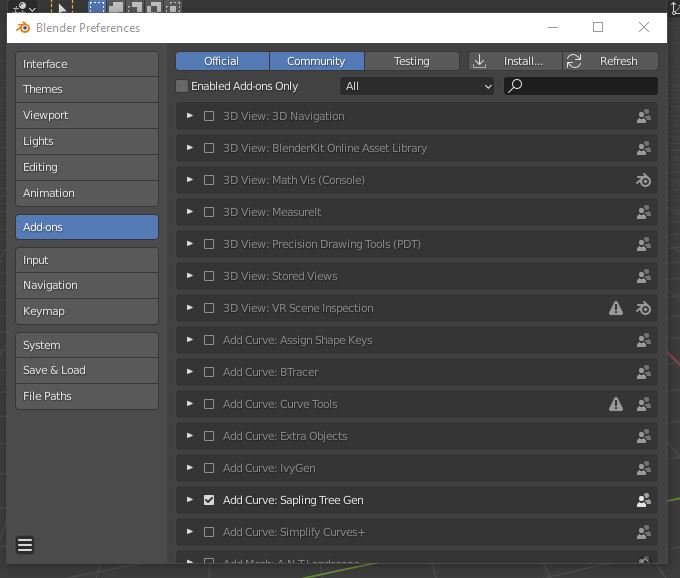
Task: Click the search magnifier icon
Action: 515,86
